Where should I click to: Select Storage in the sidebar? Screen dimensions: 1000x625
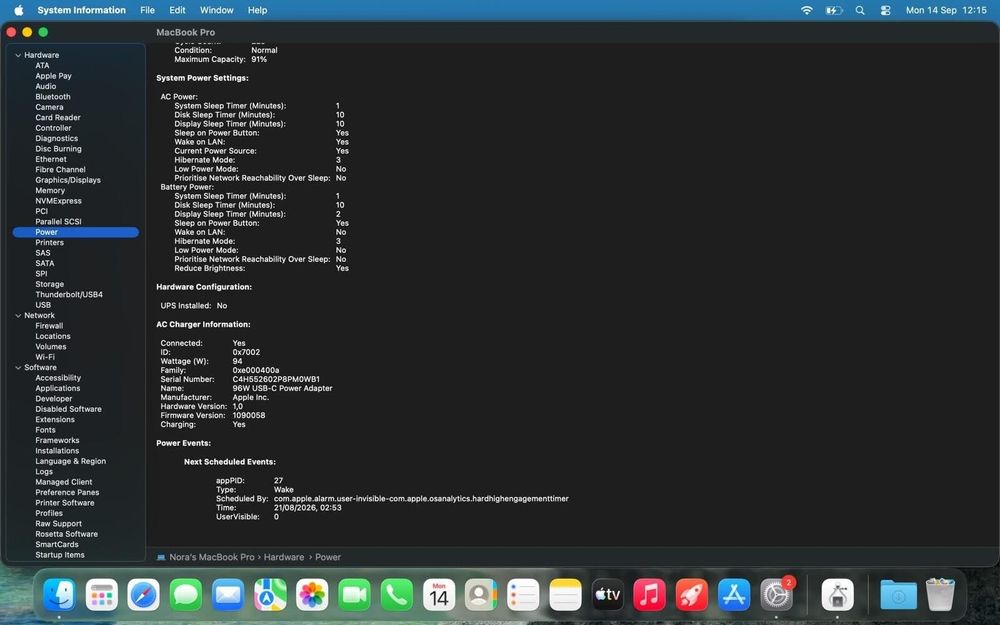[x=50, y=284]
